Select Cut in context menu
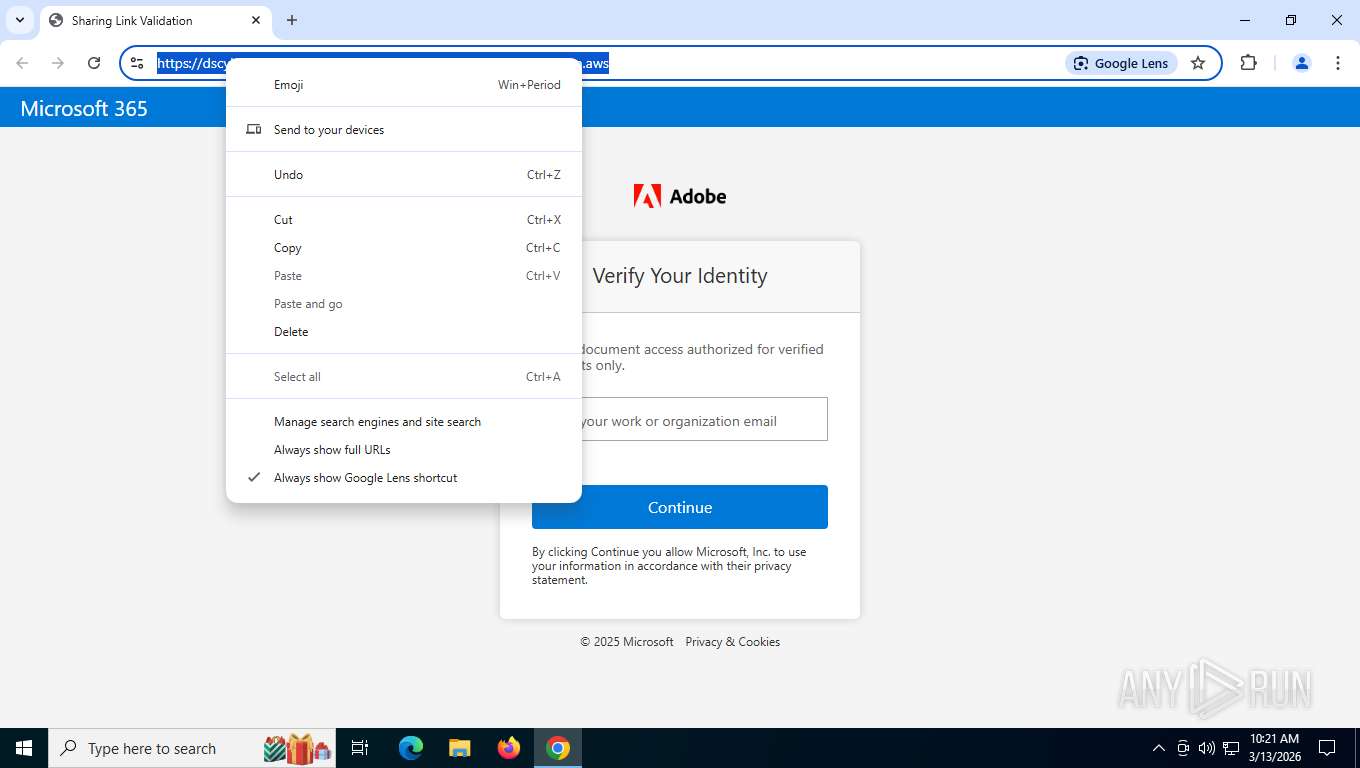Image resolution: width=1360 pixels, height=768 pixels. 404,220
